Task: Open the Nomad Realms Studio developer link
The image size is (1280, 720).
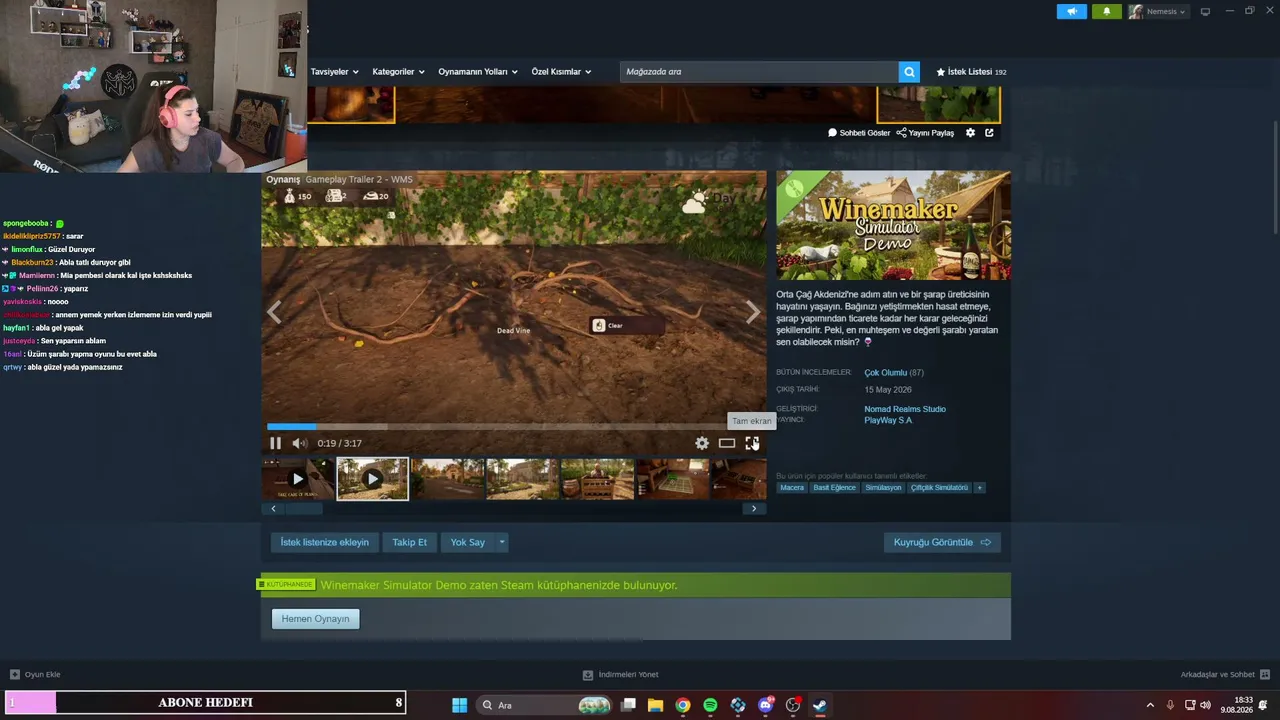Action: click(x=905, y=409)
